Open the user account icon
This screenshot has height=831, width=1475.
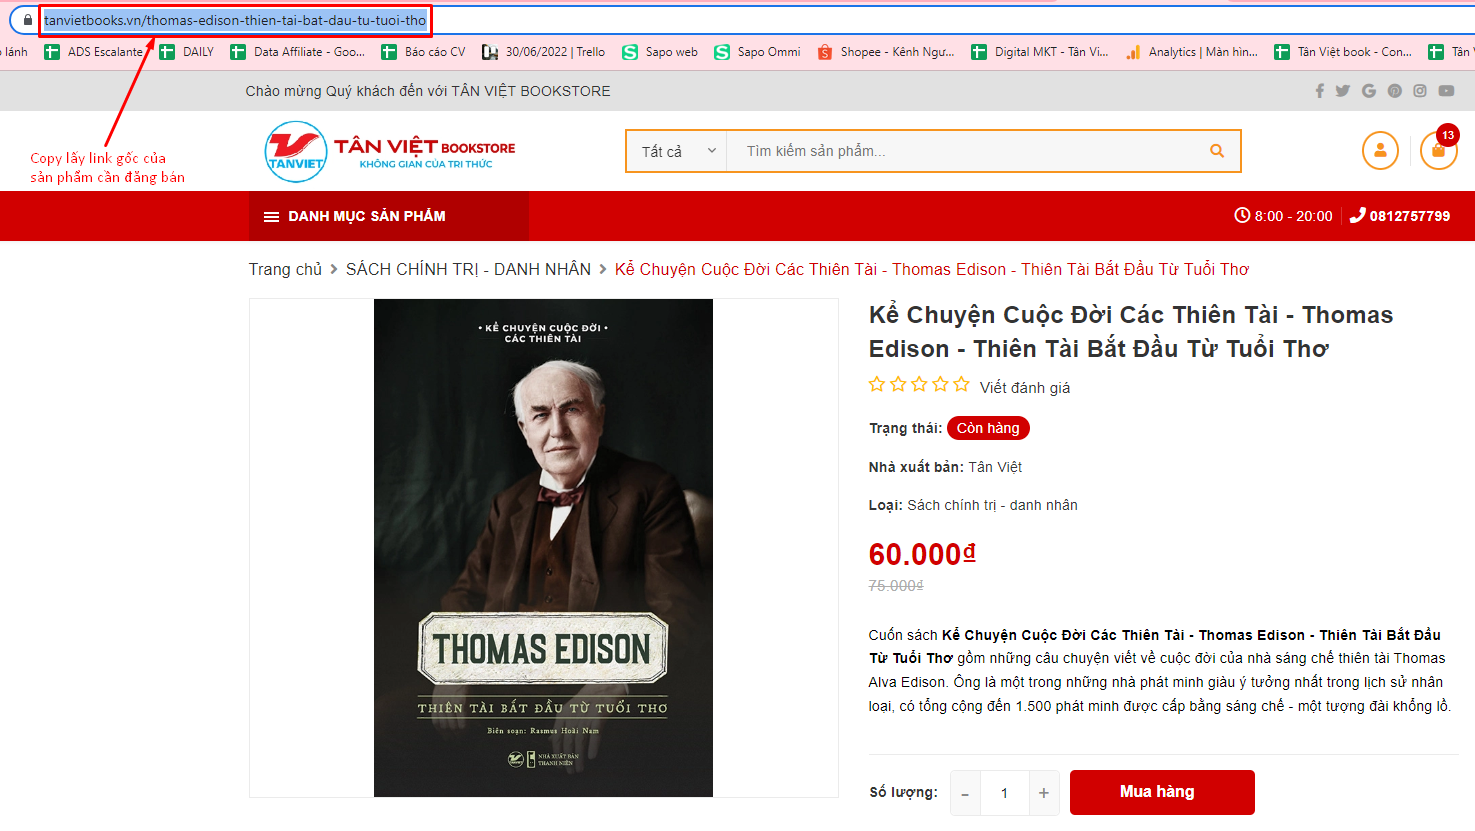point(1380,151)
